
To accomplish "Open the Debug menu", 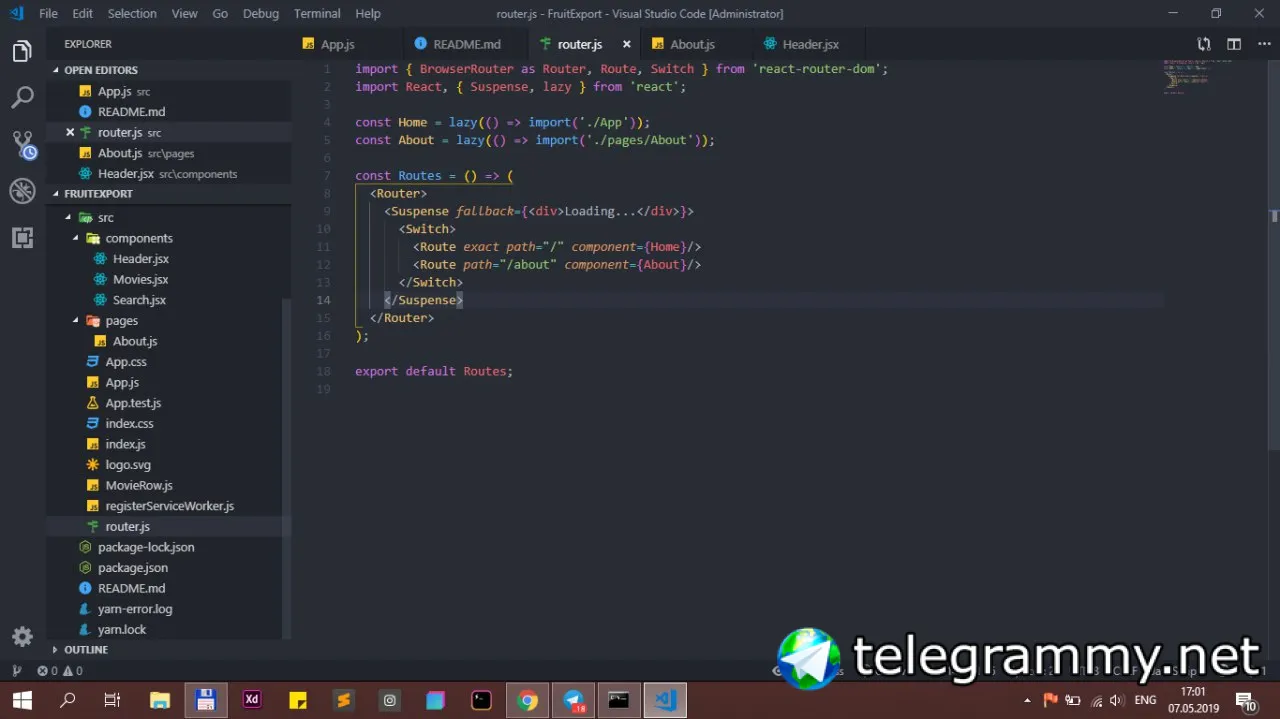I will point(261,13).
